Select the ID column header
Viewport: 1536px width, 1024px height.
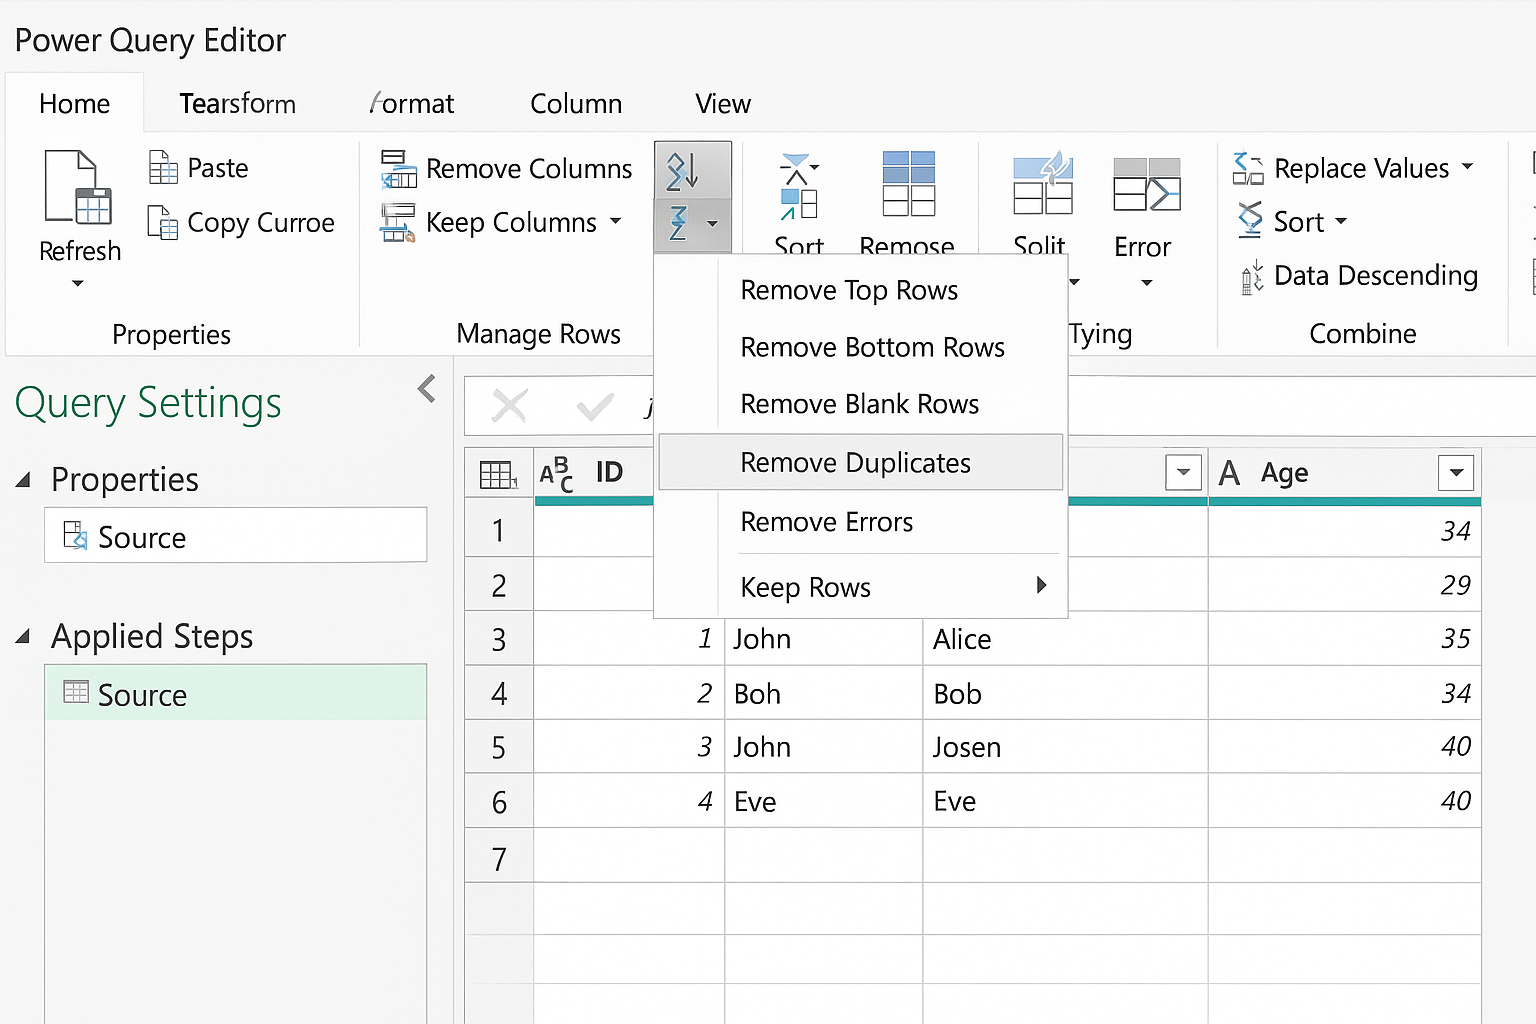click(x=594, y=473)
